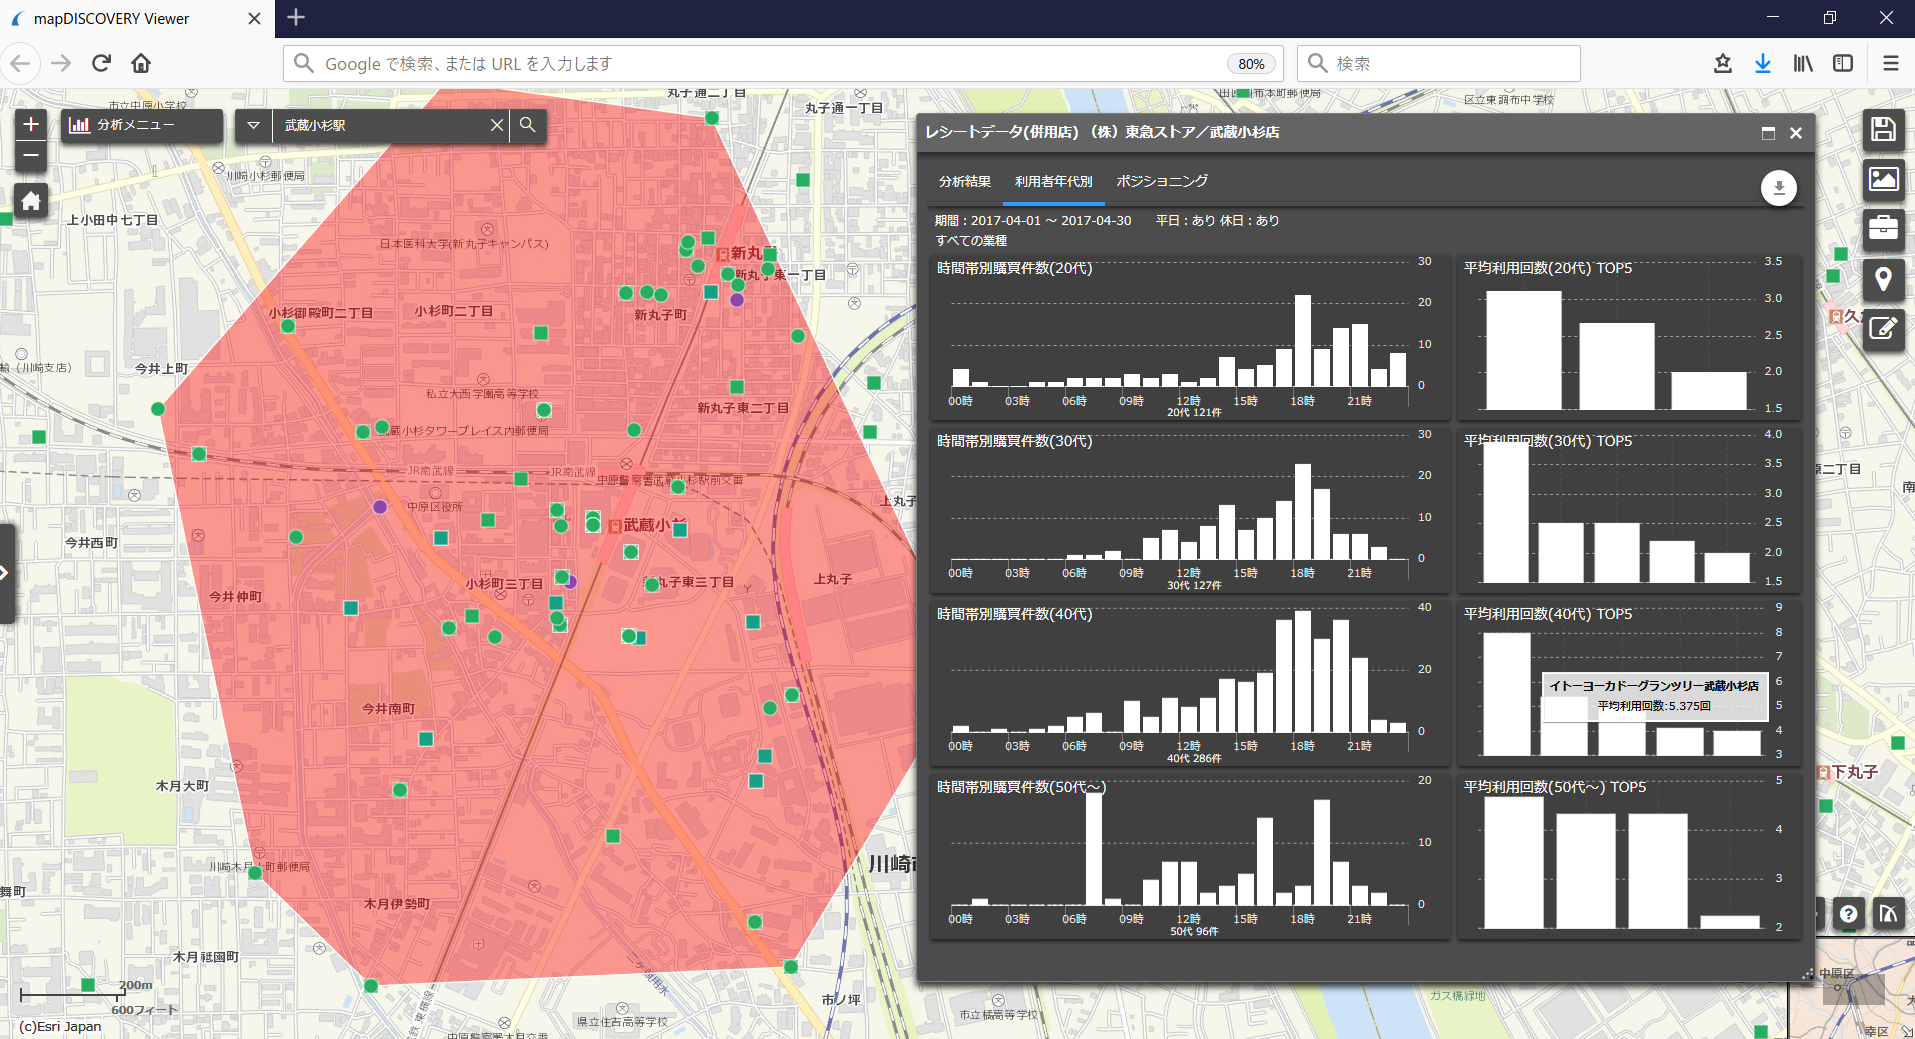Download the receipt data results
Viewport: 1915px width, 1039px height.
pos(1778,188)
